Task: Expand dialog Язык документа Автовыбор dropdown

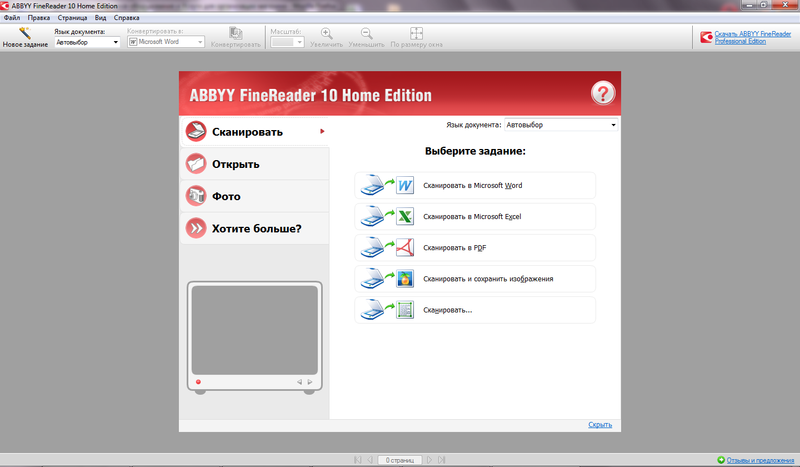Action: [561, 125]
